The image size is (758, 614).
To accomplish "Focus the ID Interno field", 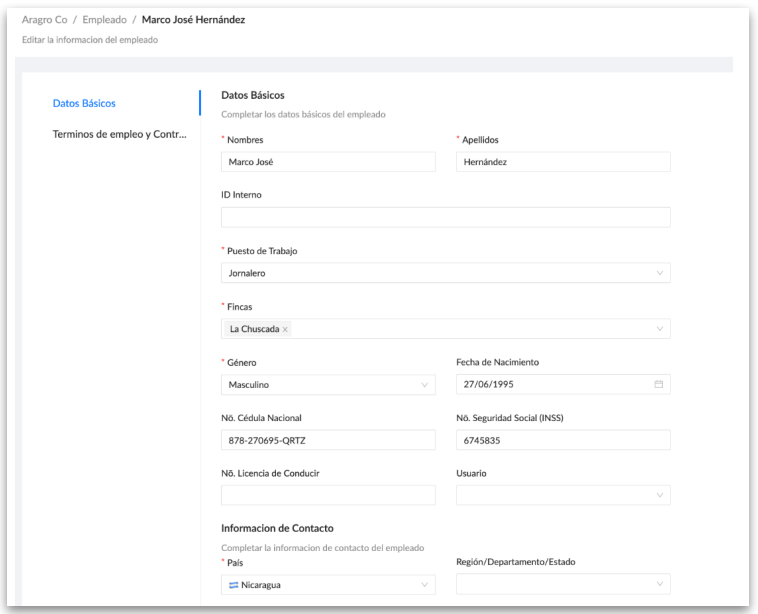I will 446,217.
